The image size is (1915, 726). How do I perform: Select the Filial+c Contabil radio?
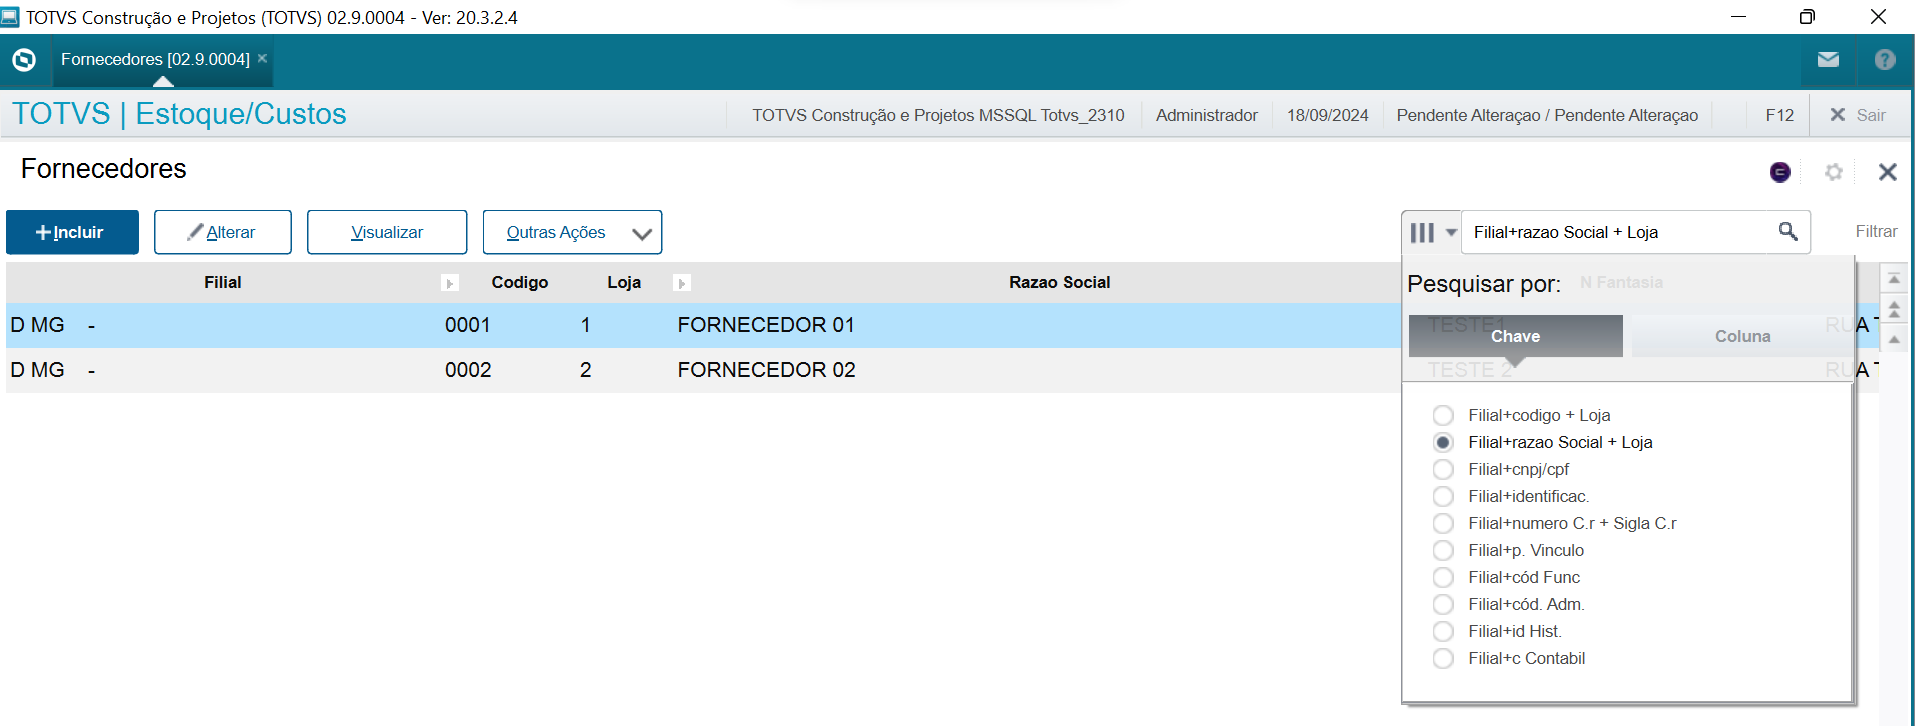(1443, 658)
